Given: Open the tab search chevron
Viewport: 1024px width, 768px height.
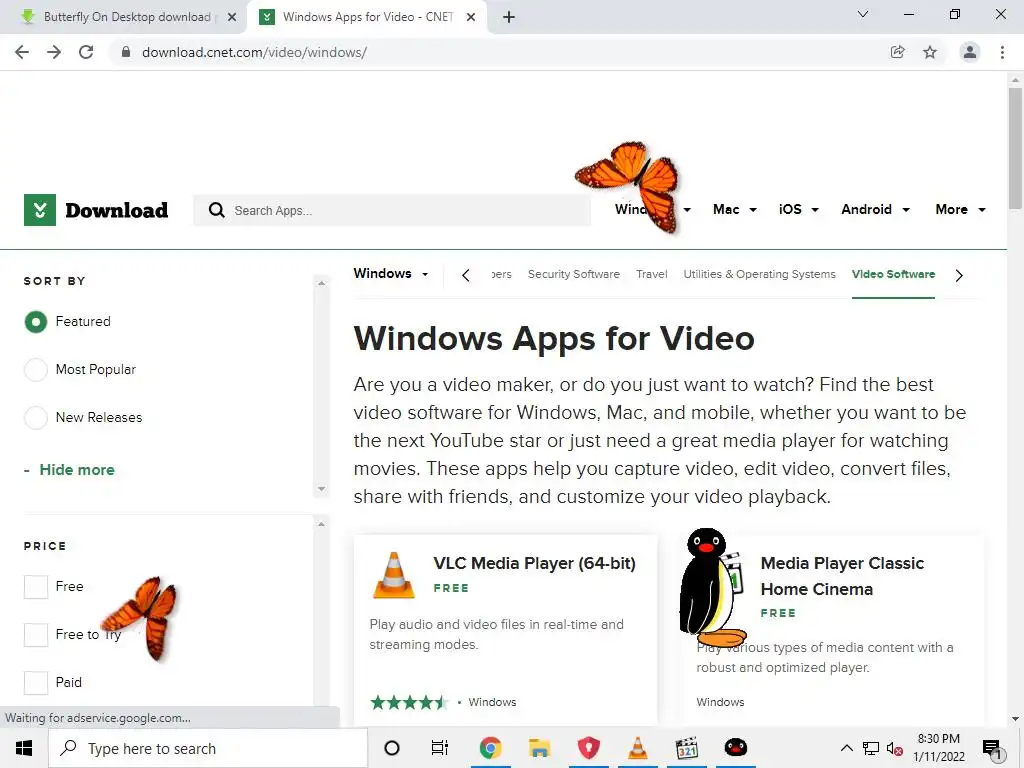Looking at the screenshot, I should 863,14.
